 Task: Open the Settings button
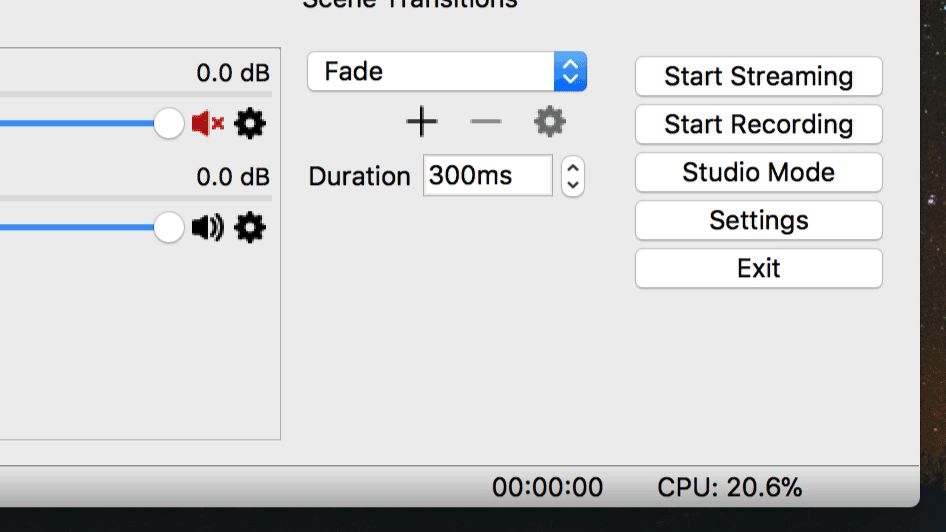(758, 220)
